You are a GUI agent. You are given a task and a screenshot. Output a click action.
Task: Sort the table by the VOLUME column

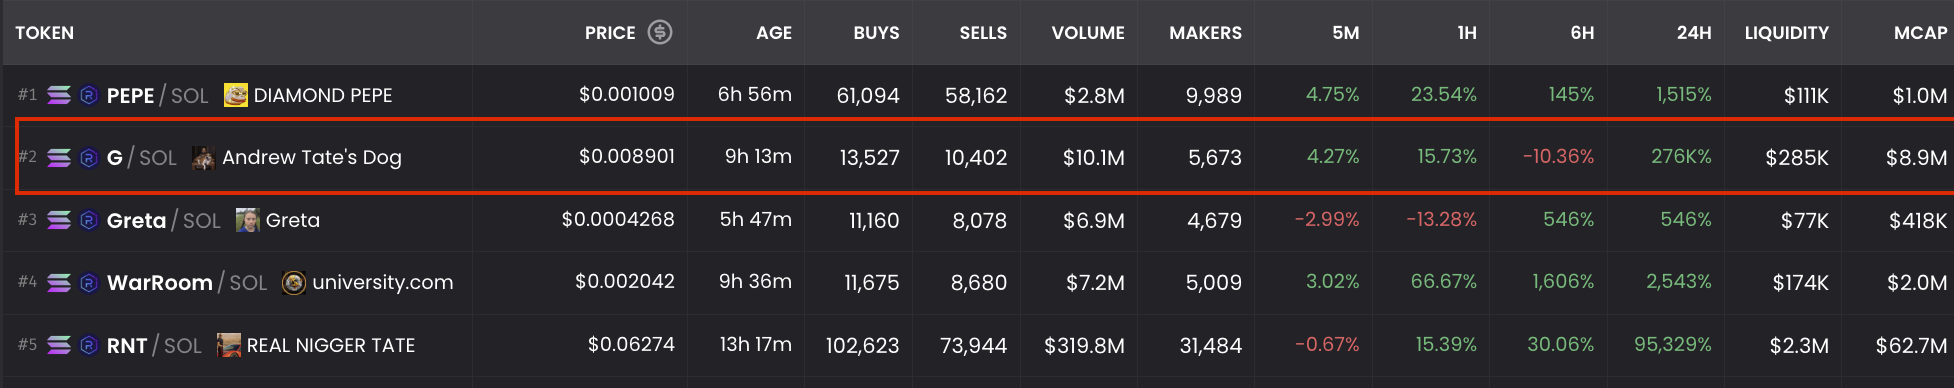tap(1088, 33)
